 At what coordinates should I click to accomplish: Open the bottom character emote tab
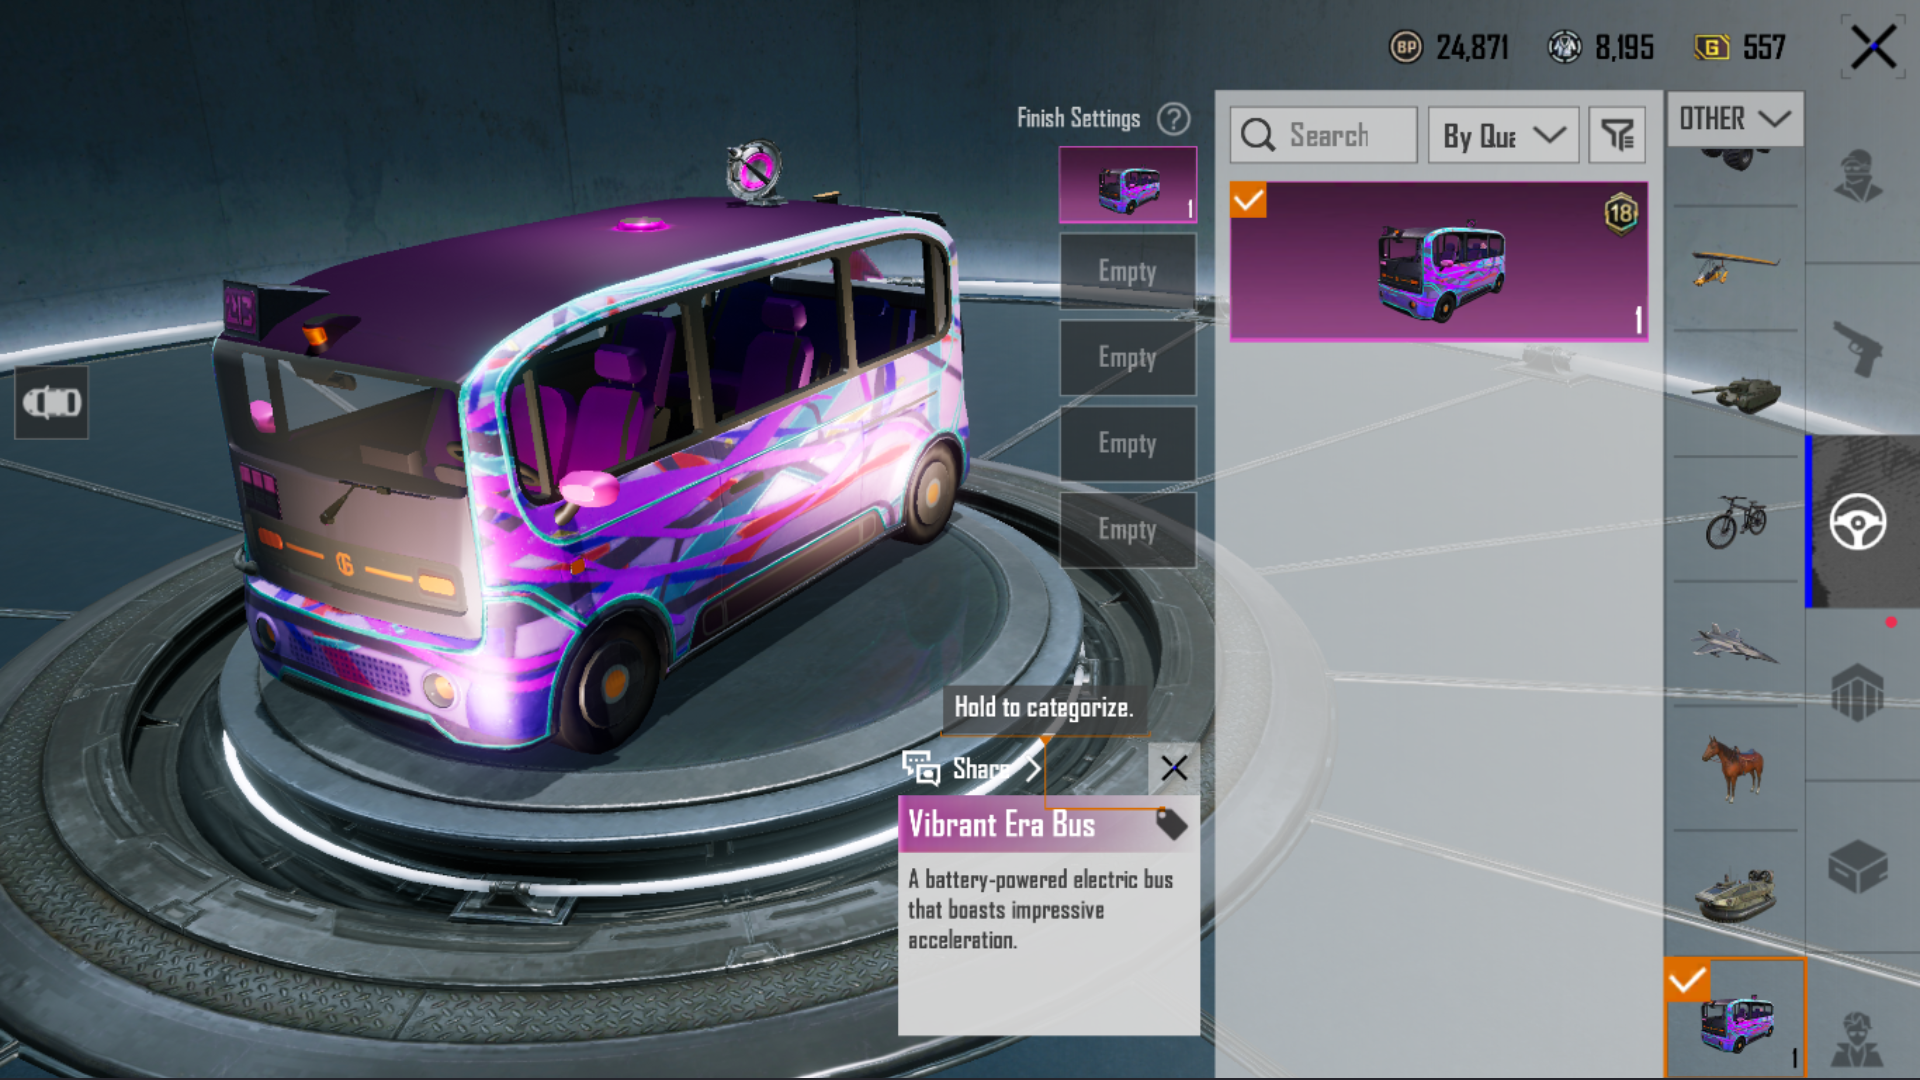point(1860,1038)
